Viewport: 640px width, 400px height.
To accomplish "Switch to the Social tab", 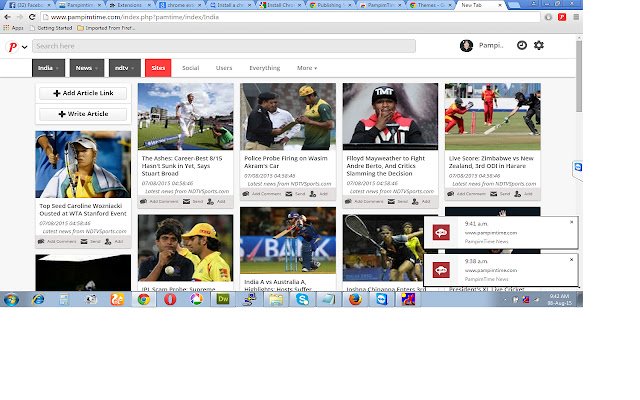I will (190, 68).
